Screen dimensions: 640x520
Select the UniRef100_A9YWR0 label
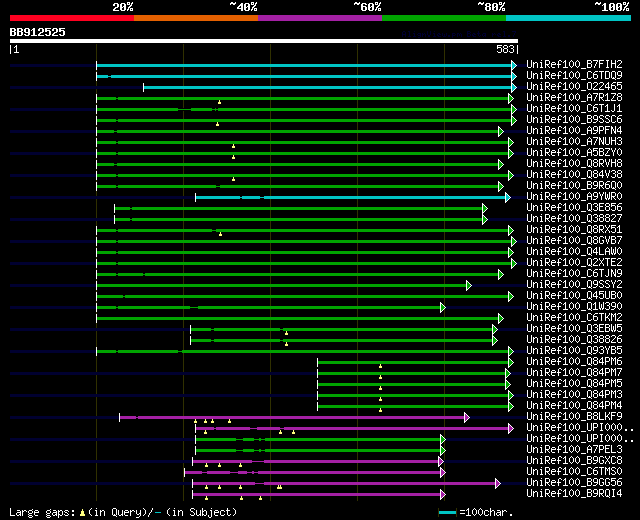pos(574,197)
